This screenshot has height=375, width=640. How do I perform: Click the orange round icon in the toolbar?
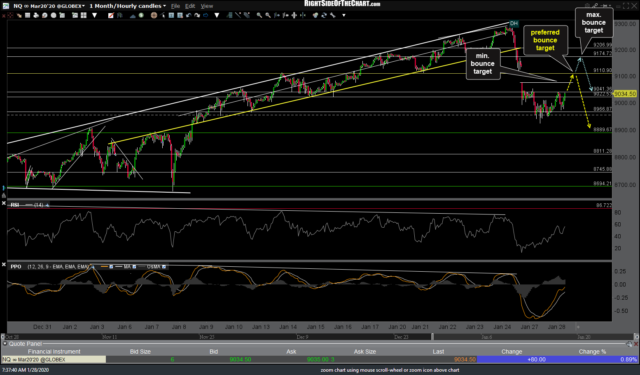point(154,15)
